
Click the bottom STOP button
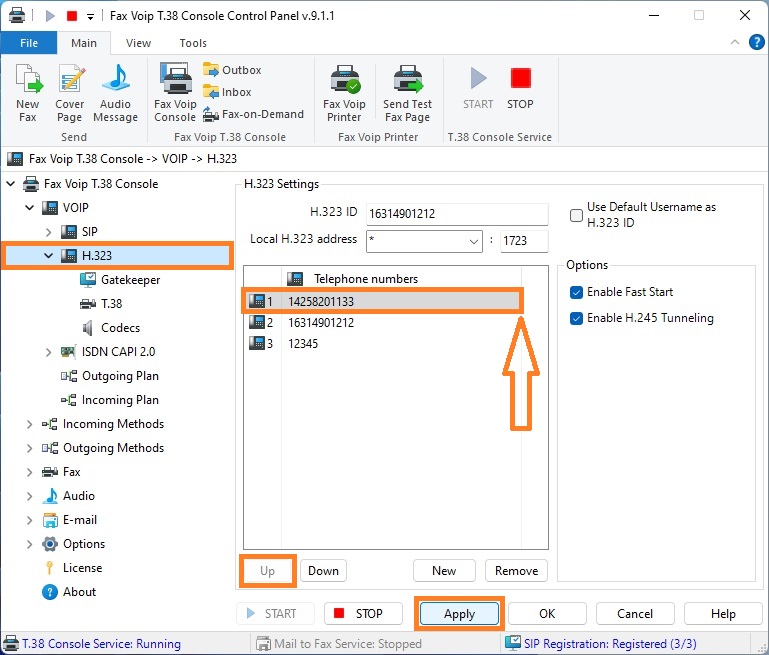click(363, 614)
